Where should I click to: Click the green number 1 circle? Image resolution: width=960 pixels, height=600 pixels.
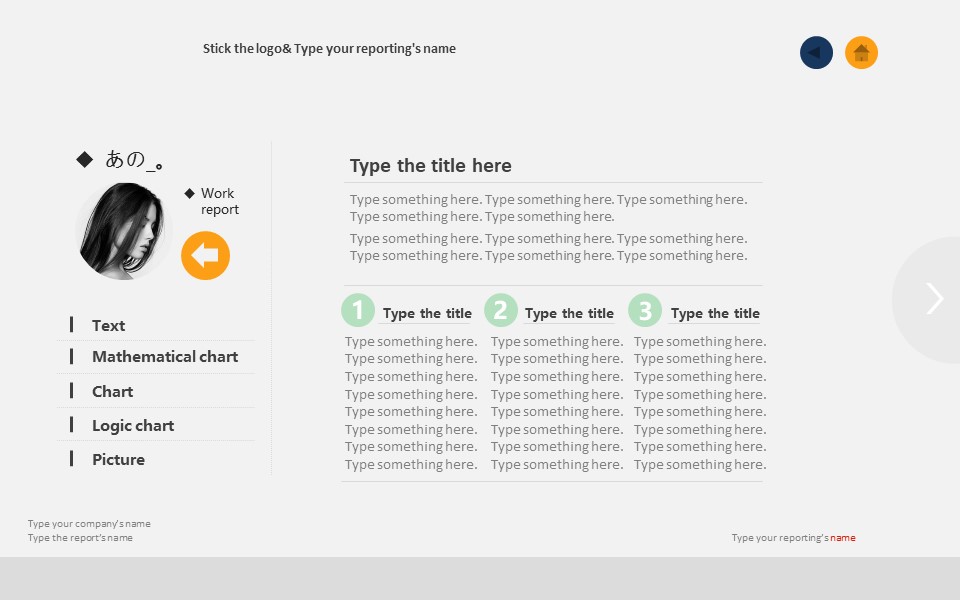tap(357, 310)
